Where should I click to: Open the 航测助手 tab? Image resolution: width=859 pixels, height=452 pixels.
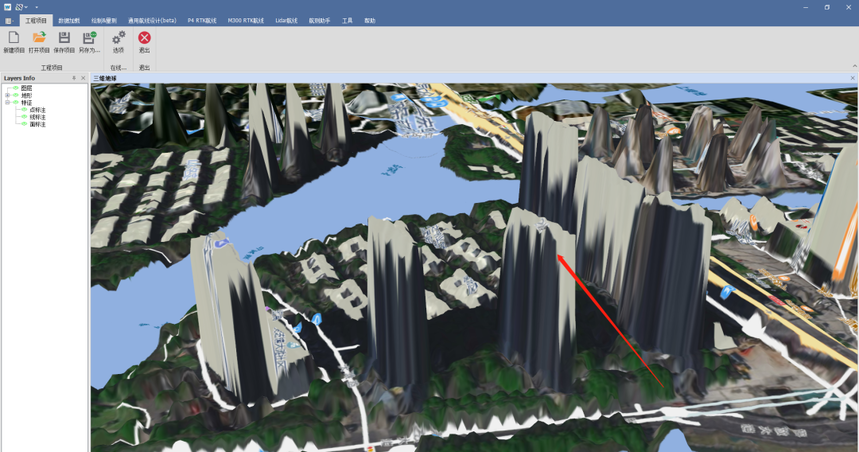(319, 21)
